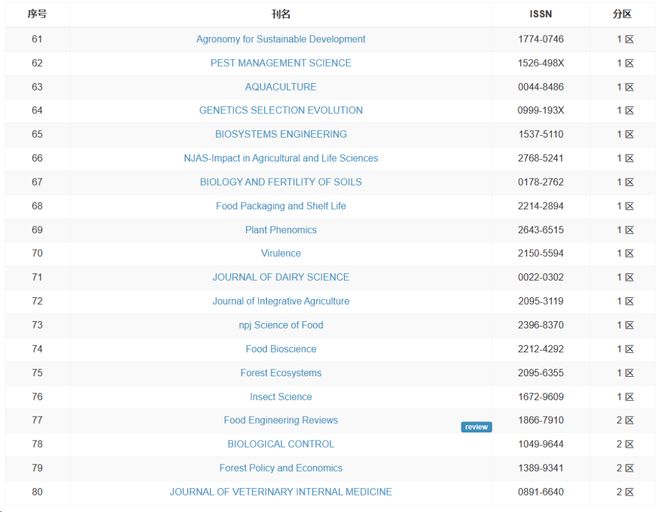Open Agronomy for Sustainable Development journal link
The height and width of the screenshot is (512, 660).
[280, 39]
